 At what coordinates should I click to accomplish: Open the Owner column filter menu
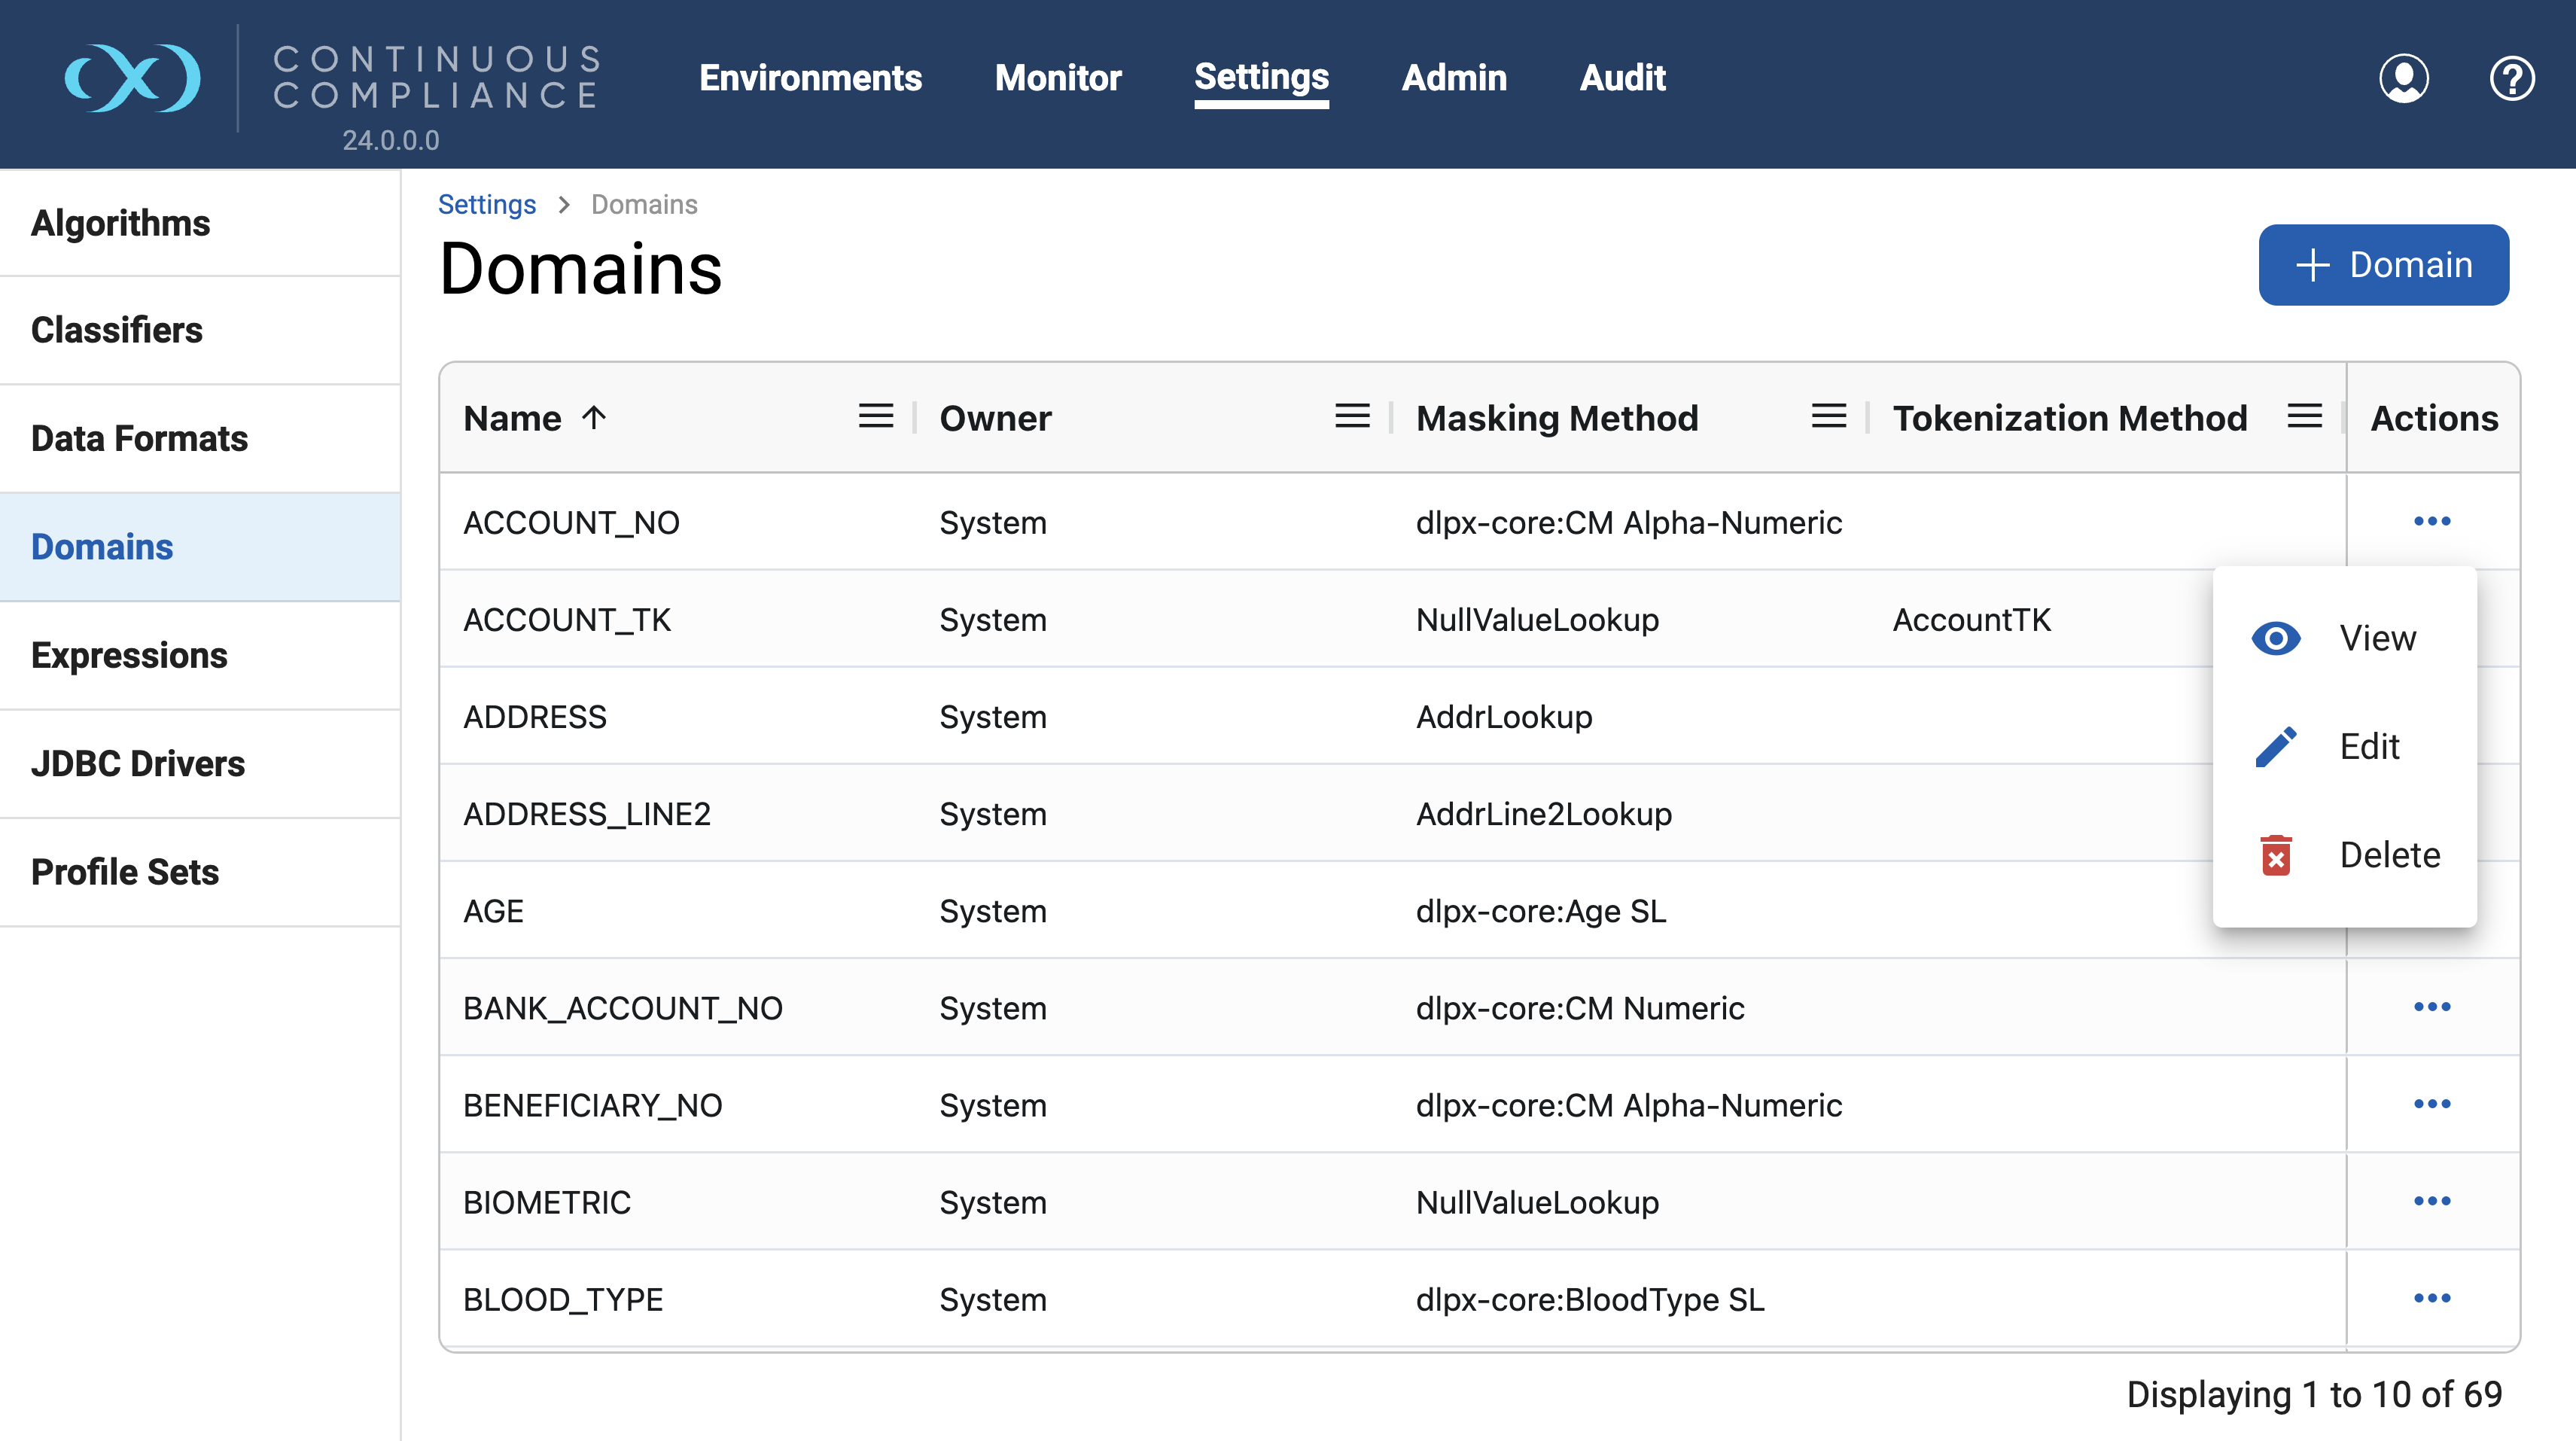[x=1351, y=416]
